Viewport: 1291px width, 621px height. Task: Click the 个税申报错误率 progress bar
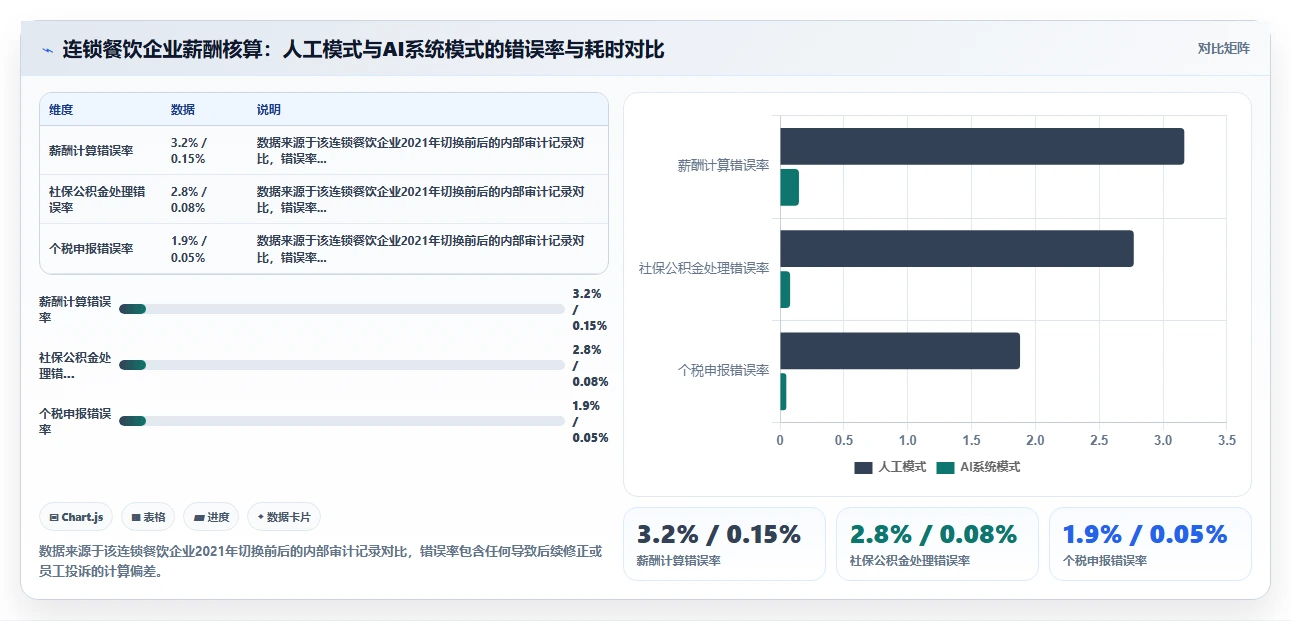(x=342, y=421)
